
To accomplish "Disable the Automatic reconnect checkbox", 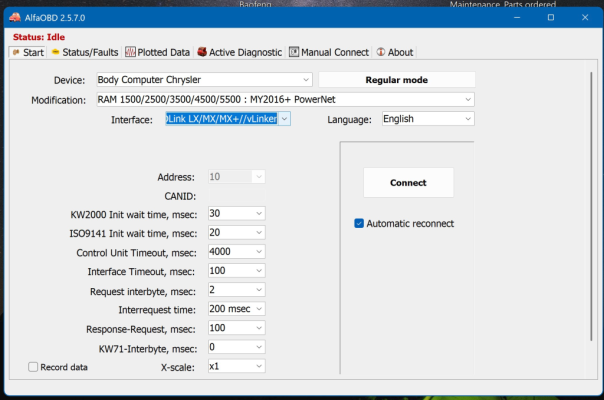I will coord(359,224).
